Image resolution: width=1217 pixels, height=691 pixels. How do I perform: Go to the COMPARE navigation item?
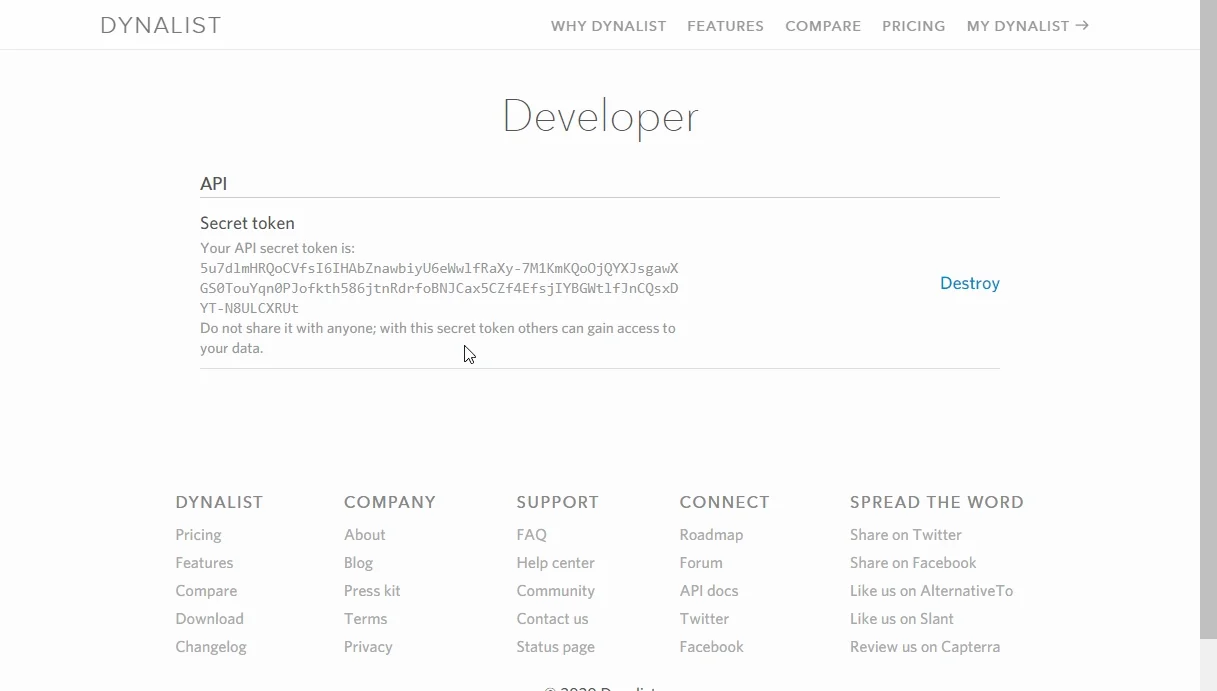click(x=823, y=26)
